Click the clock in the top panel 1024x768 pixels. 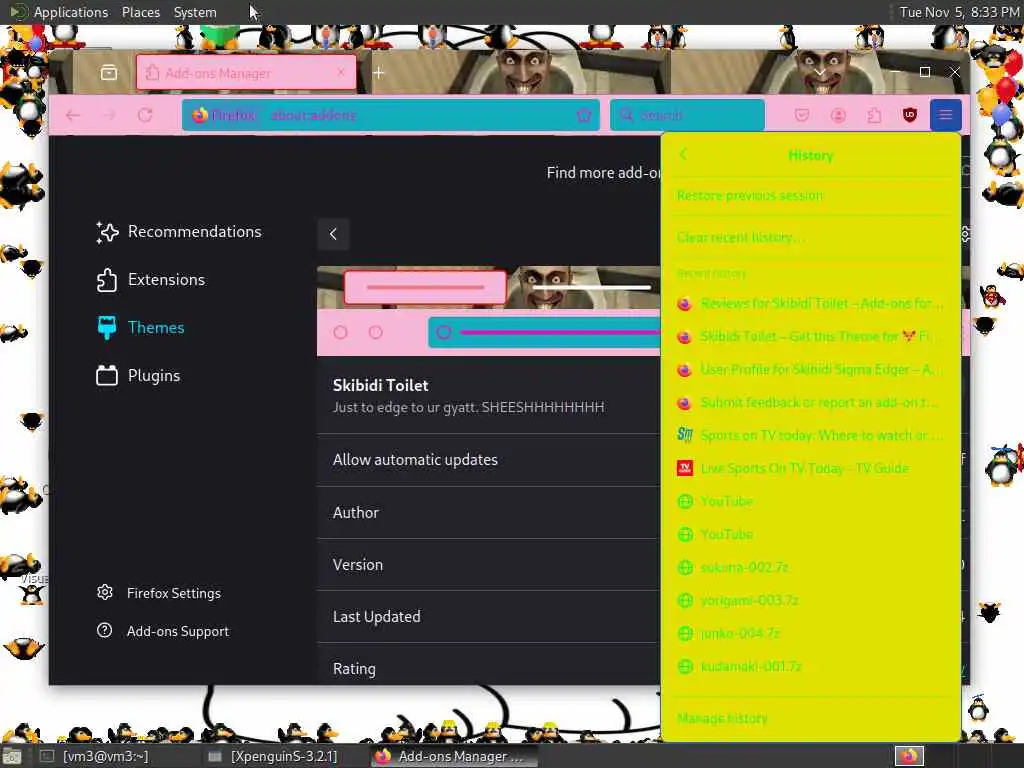click(x=959, y=12)
